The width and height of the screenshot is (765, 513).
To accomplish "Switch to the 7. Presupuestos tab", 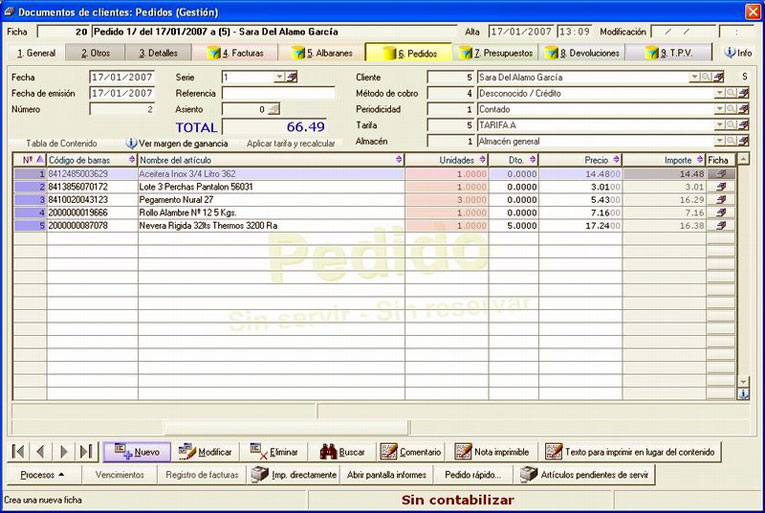I will [x=497, y=53].
